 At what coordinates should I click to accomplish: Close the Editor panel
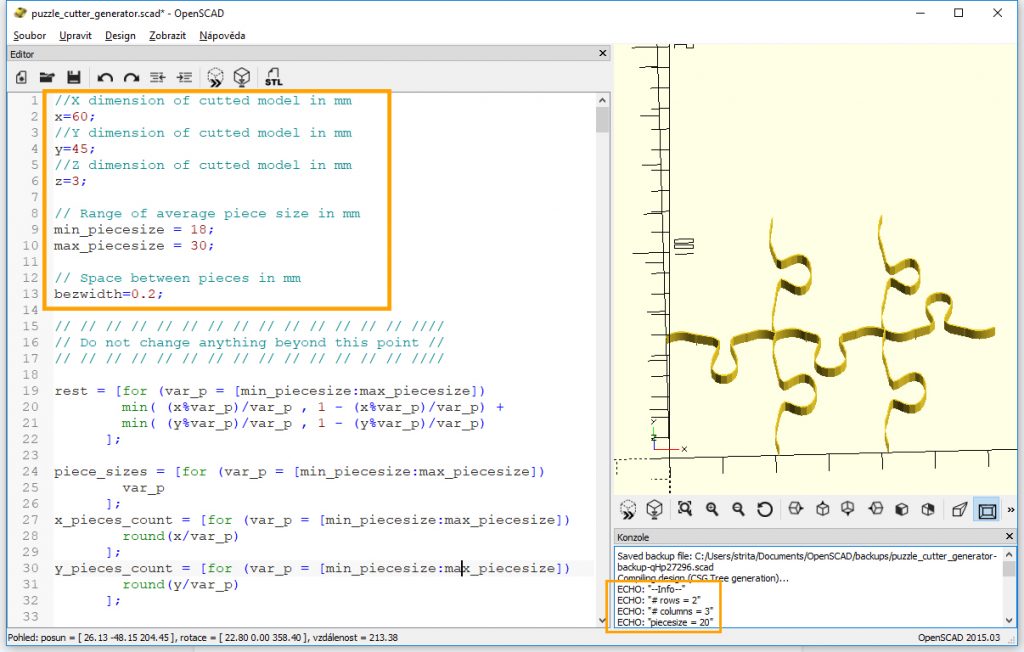(x=602, y=54)
